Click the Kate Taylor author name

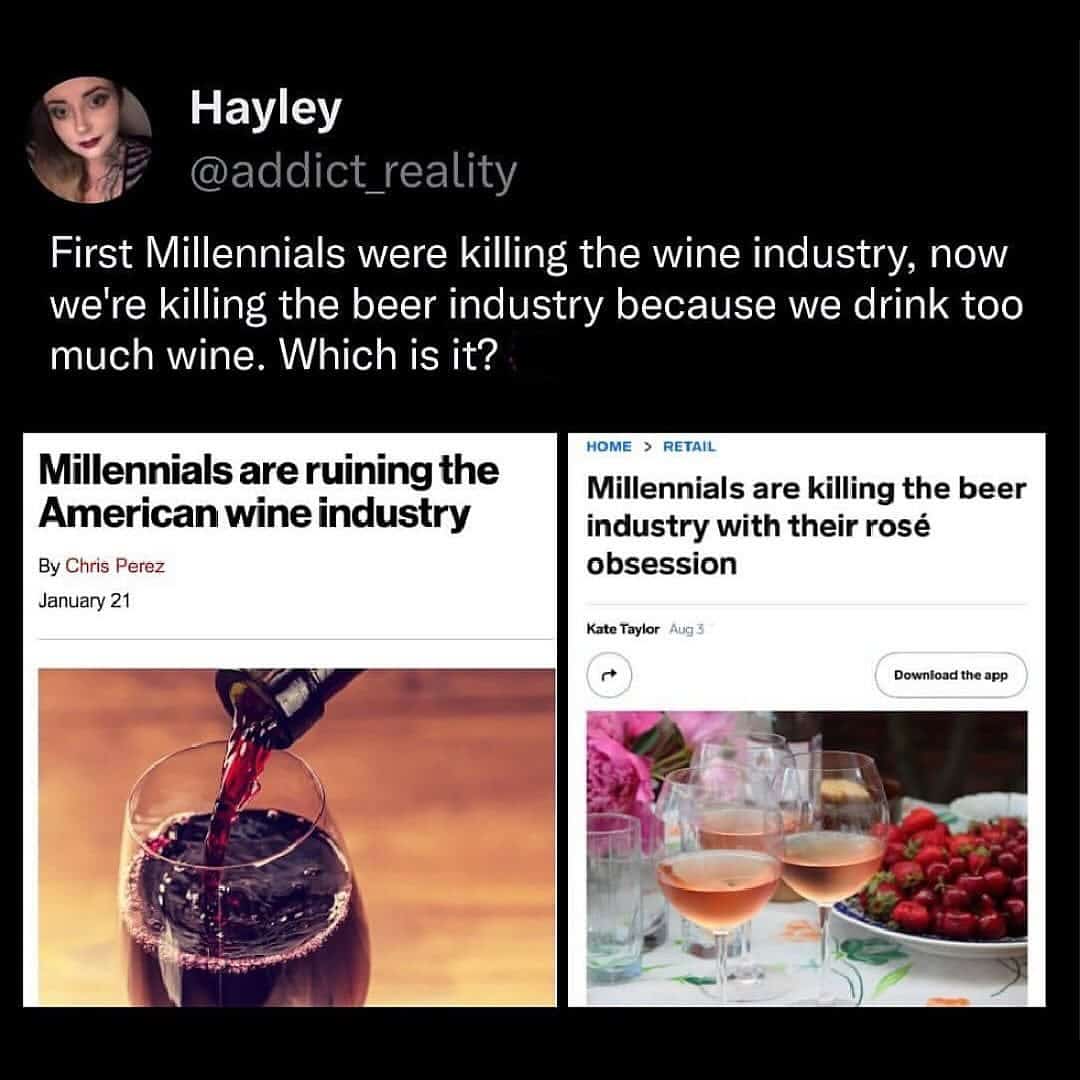pyautogui.click(x=620, y=629)
